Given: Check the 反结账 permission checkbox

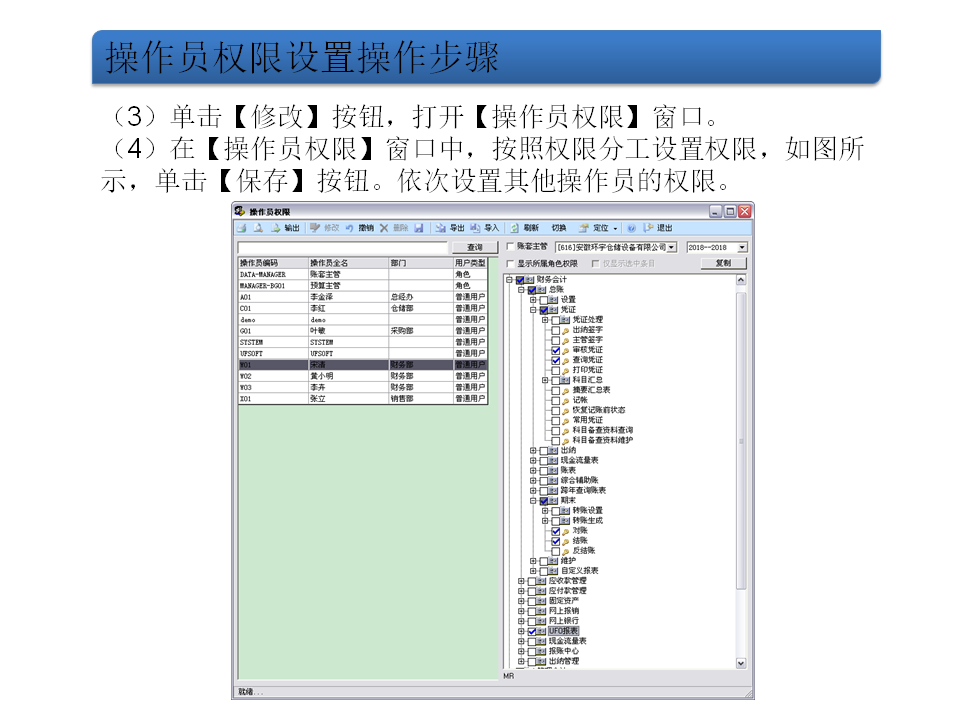Looking at the screenshot, I should [x=556, y=552].
